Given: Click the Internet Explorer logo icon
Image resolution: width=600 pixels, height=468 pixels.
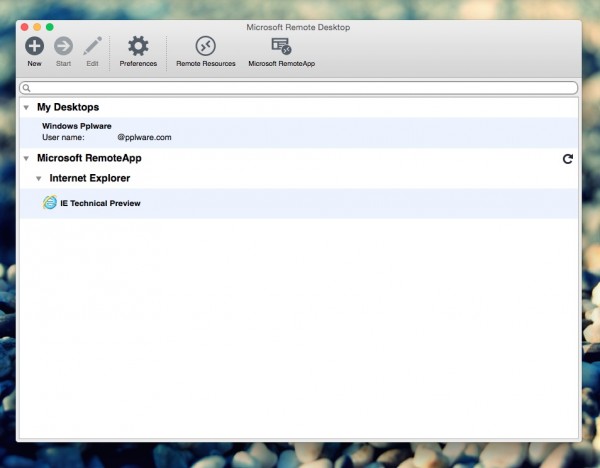Looking at the screenshot, I should 50,202.
